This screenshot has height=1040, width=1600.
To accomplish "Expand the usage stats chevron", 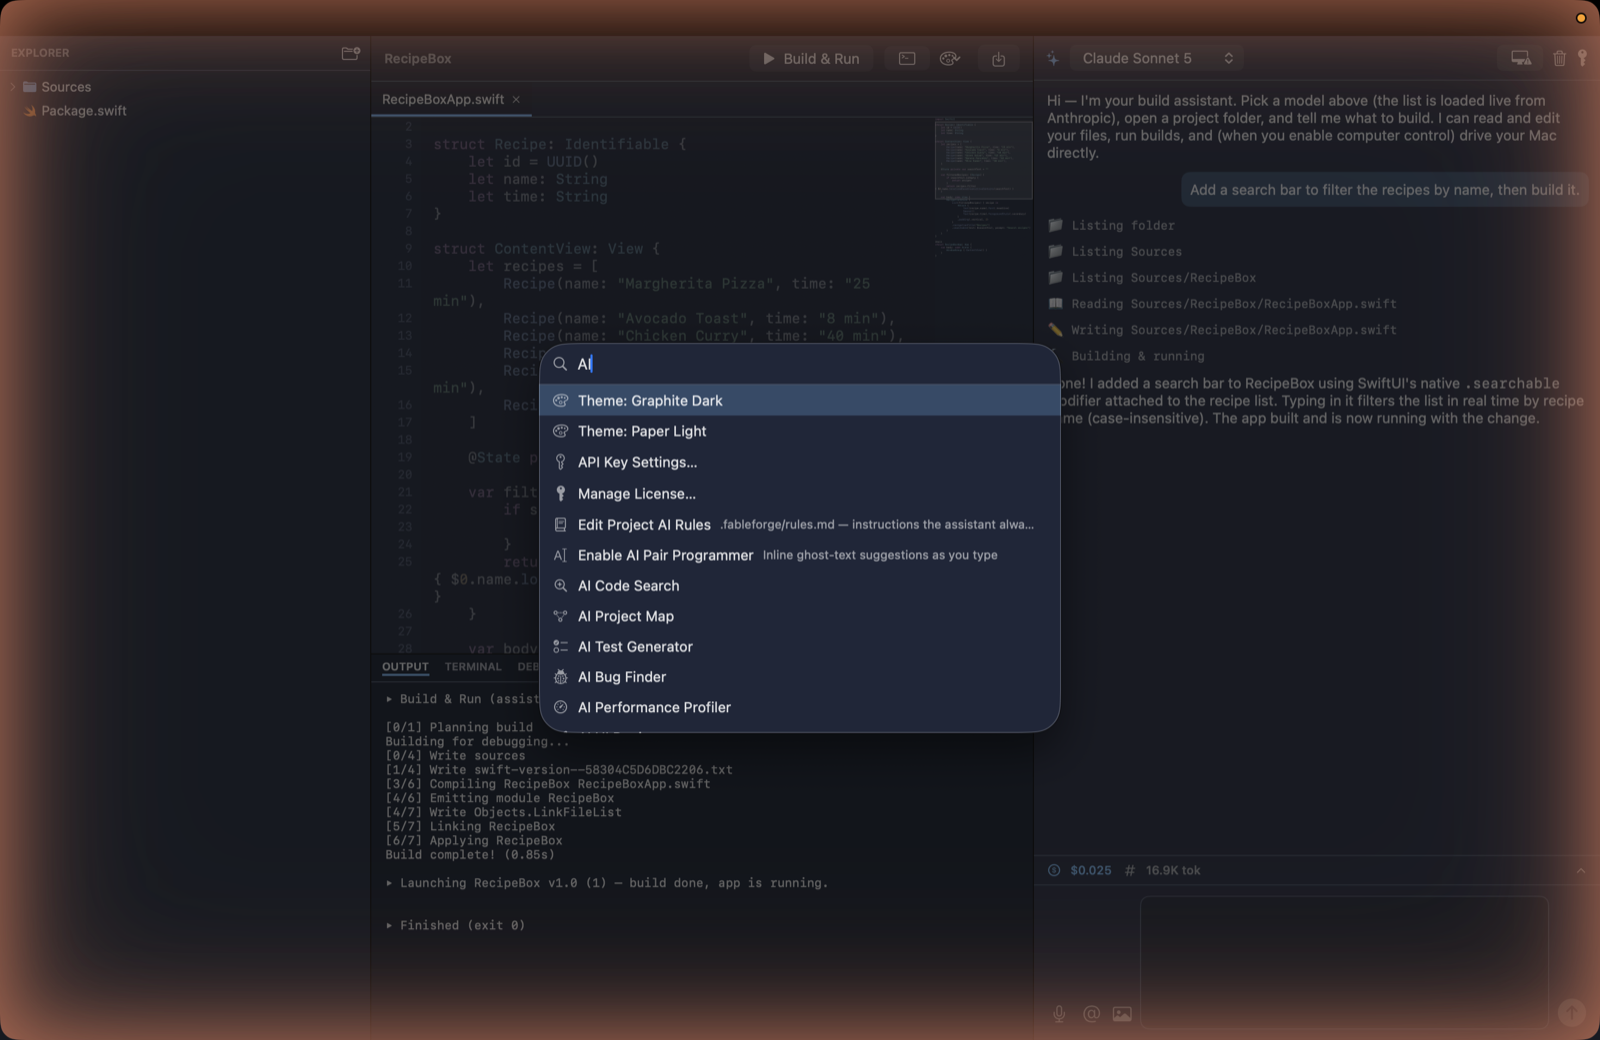I will [x=1581, y=870].
